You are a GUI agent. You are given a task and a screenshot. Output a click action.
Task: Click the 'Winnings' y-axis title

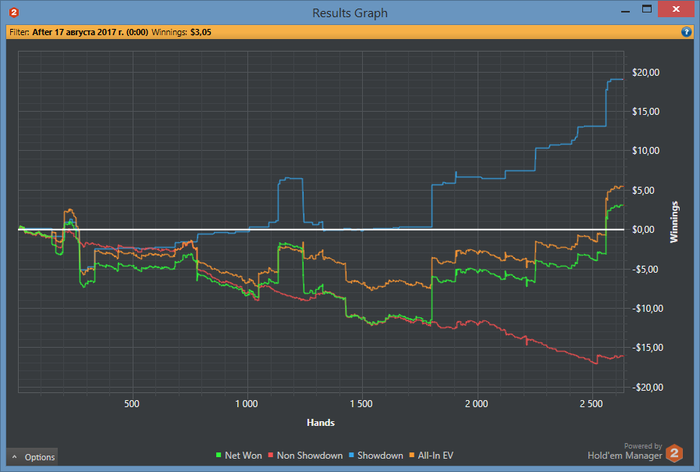674,222
